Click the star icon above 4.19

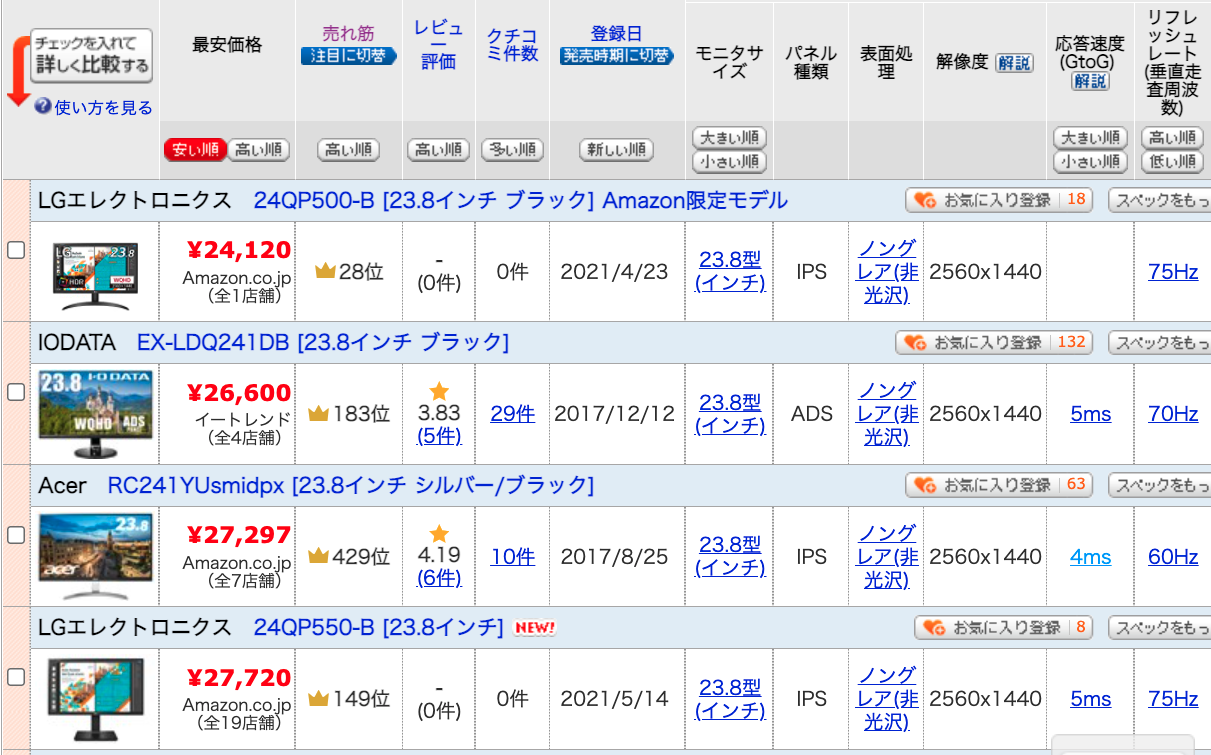(439, 533)
